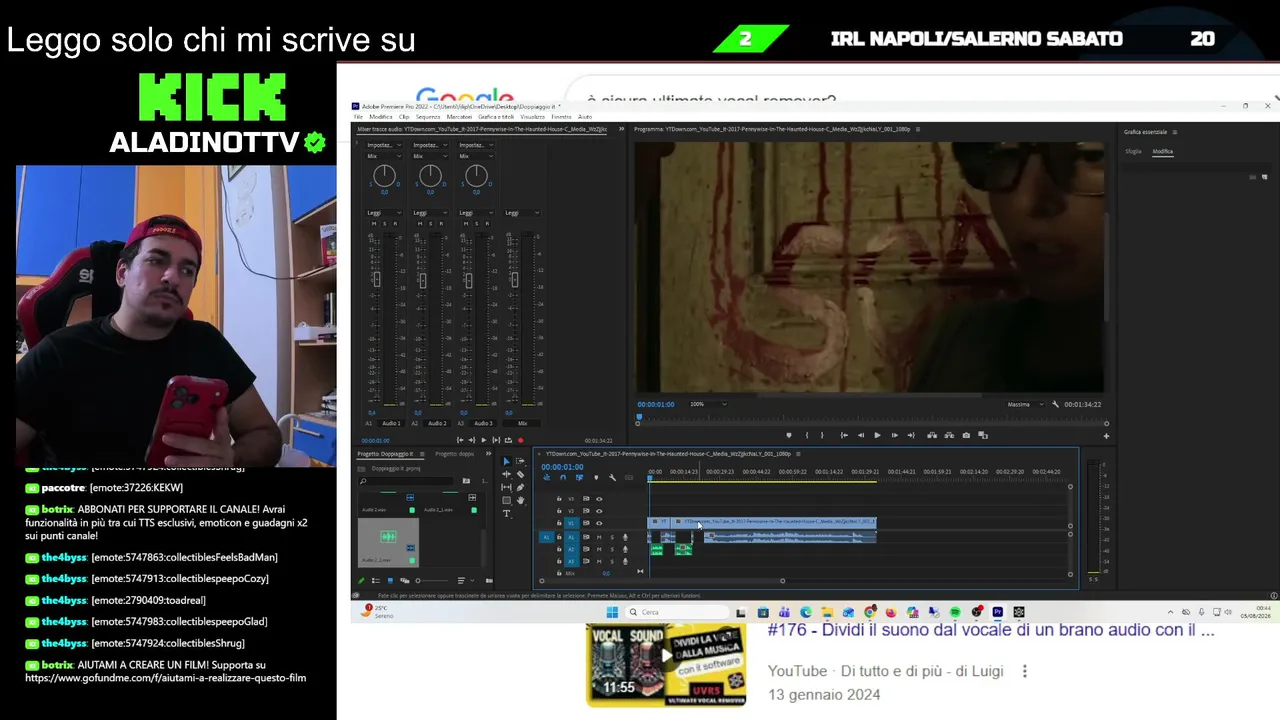Open the Sequenza menu
1280x720 pixels.
pos(428,117)
